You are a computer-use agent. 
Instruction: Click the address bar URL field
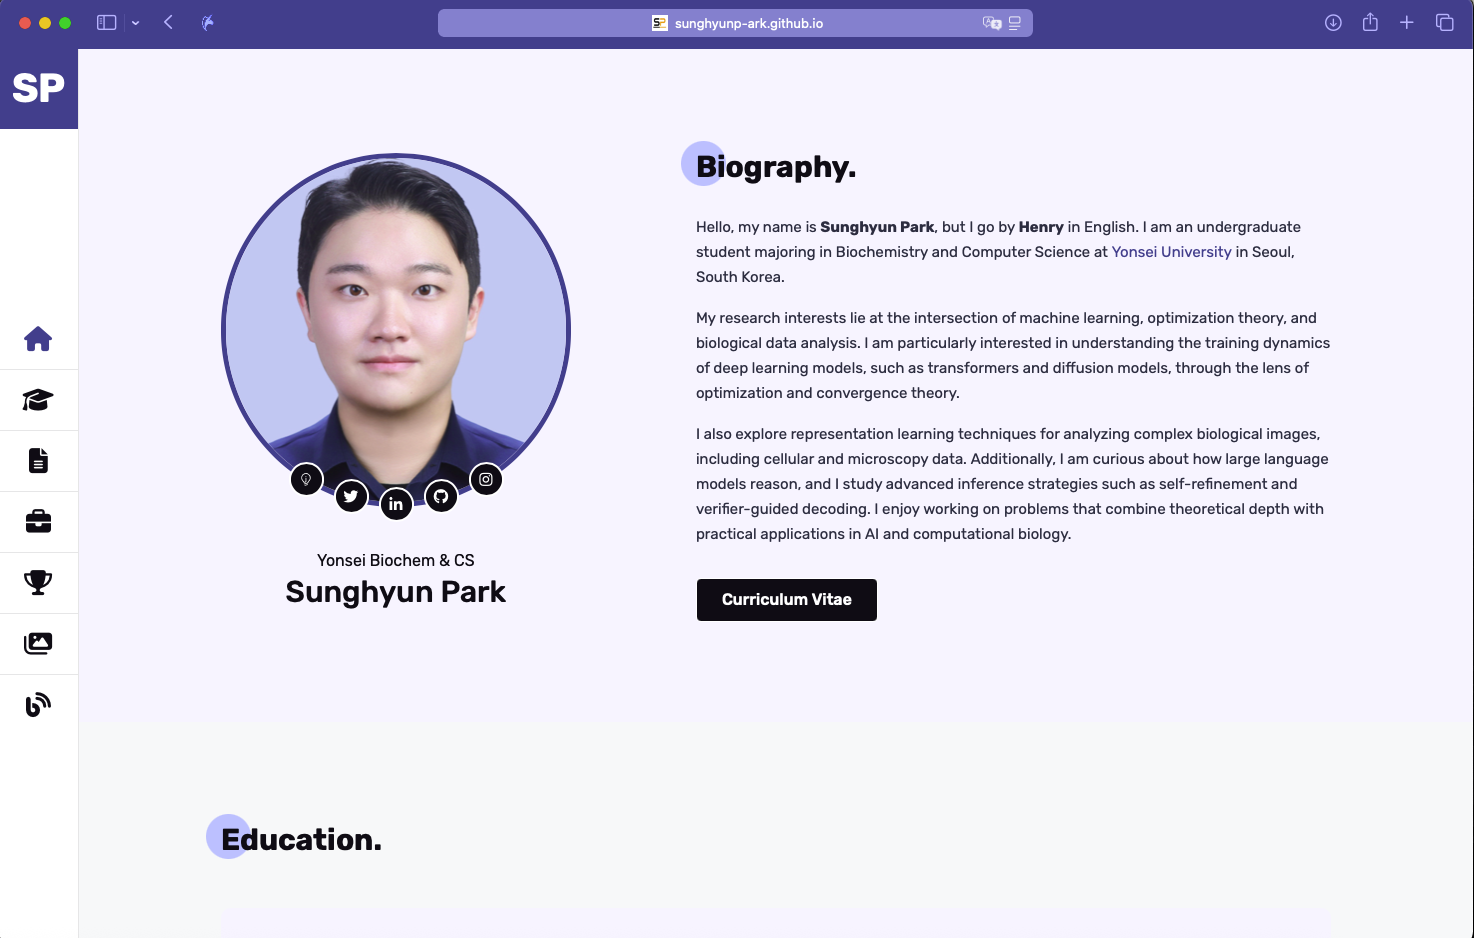click(735, 23)
